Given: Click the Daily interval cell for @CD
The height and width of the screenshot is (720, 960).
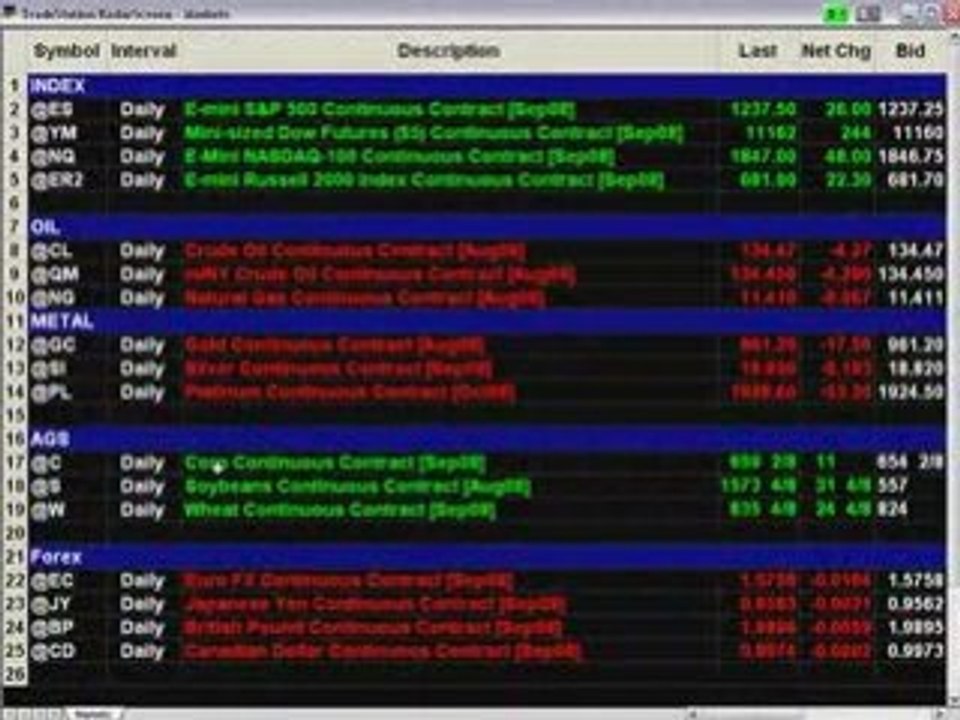Looking at the screenshot, I should (x=143, y=651).
